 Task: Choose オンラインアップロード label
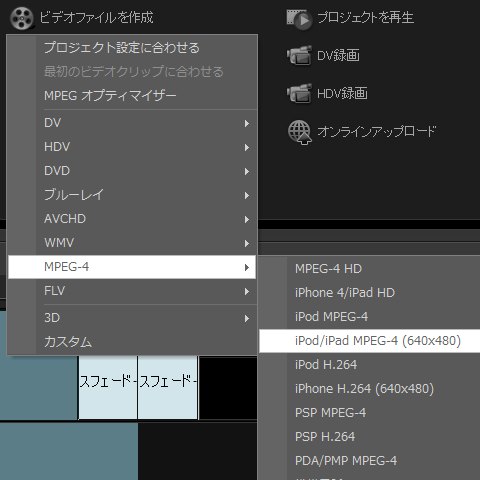tap(376, 131)
